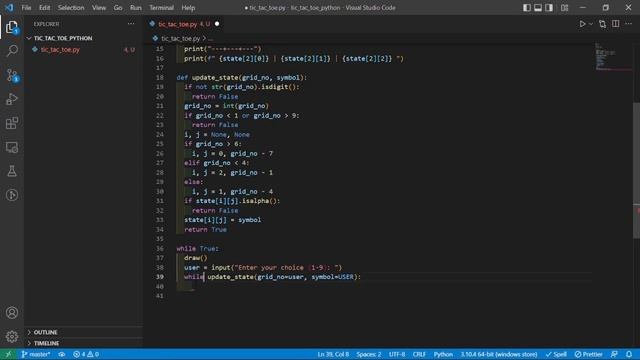Viewport: 640px width, 360px height.
Task: Open the remote window button in status bar
Action: 8,354
